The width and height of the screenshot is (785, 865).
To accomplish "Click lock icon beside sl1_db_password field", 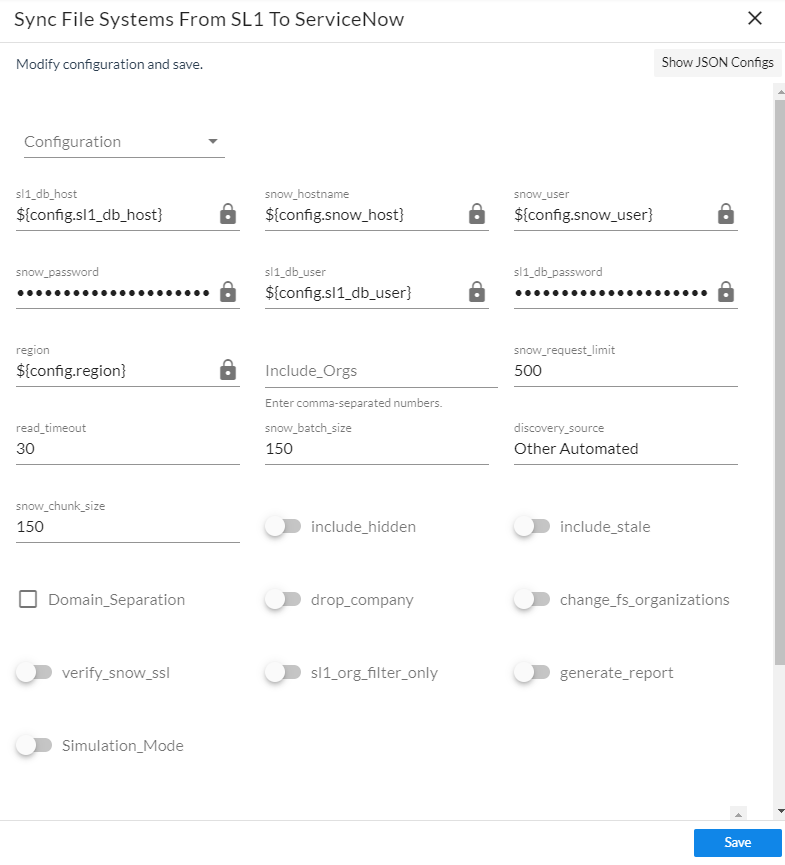I will tap(726, 292).
